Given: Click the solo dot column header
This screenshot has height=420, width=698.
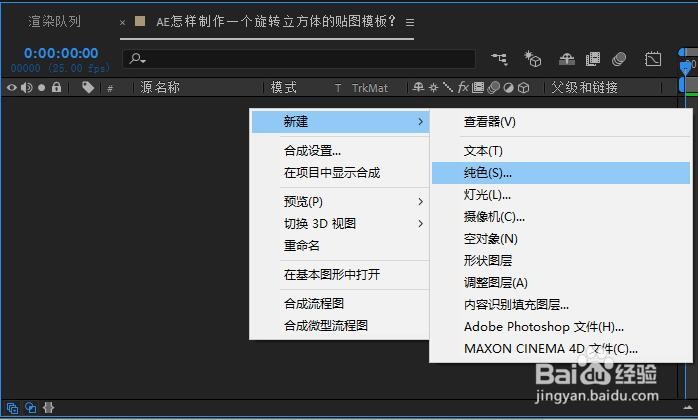Looking at the screenshot, I should tap(41, 88).
